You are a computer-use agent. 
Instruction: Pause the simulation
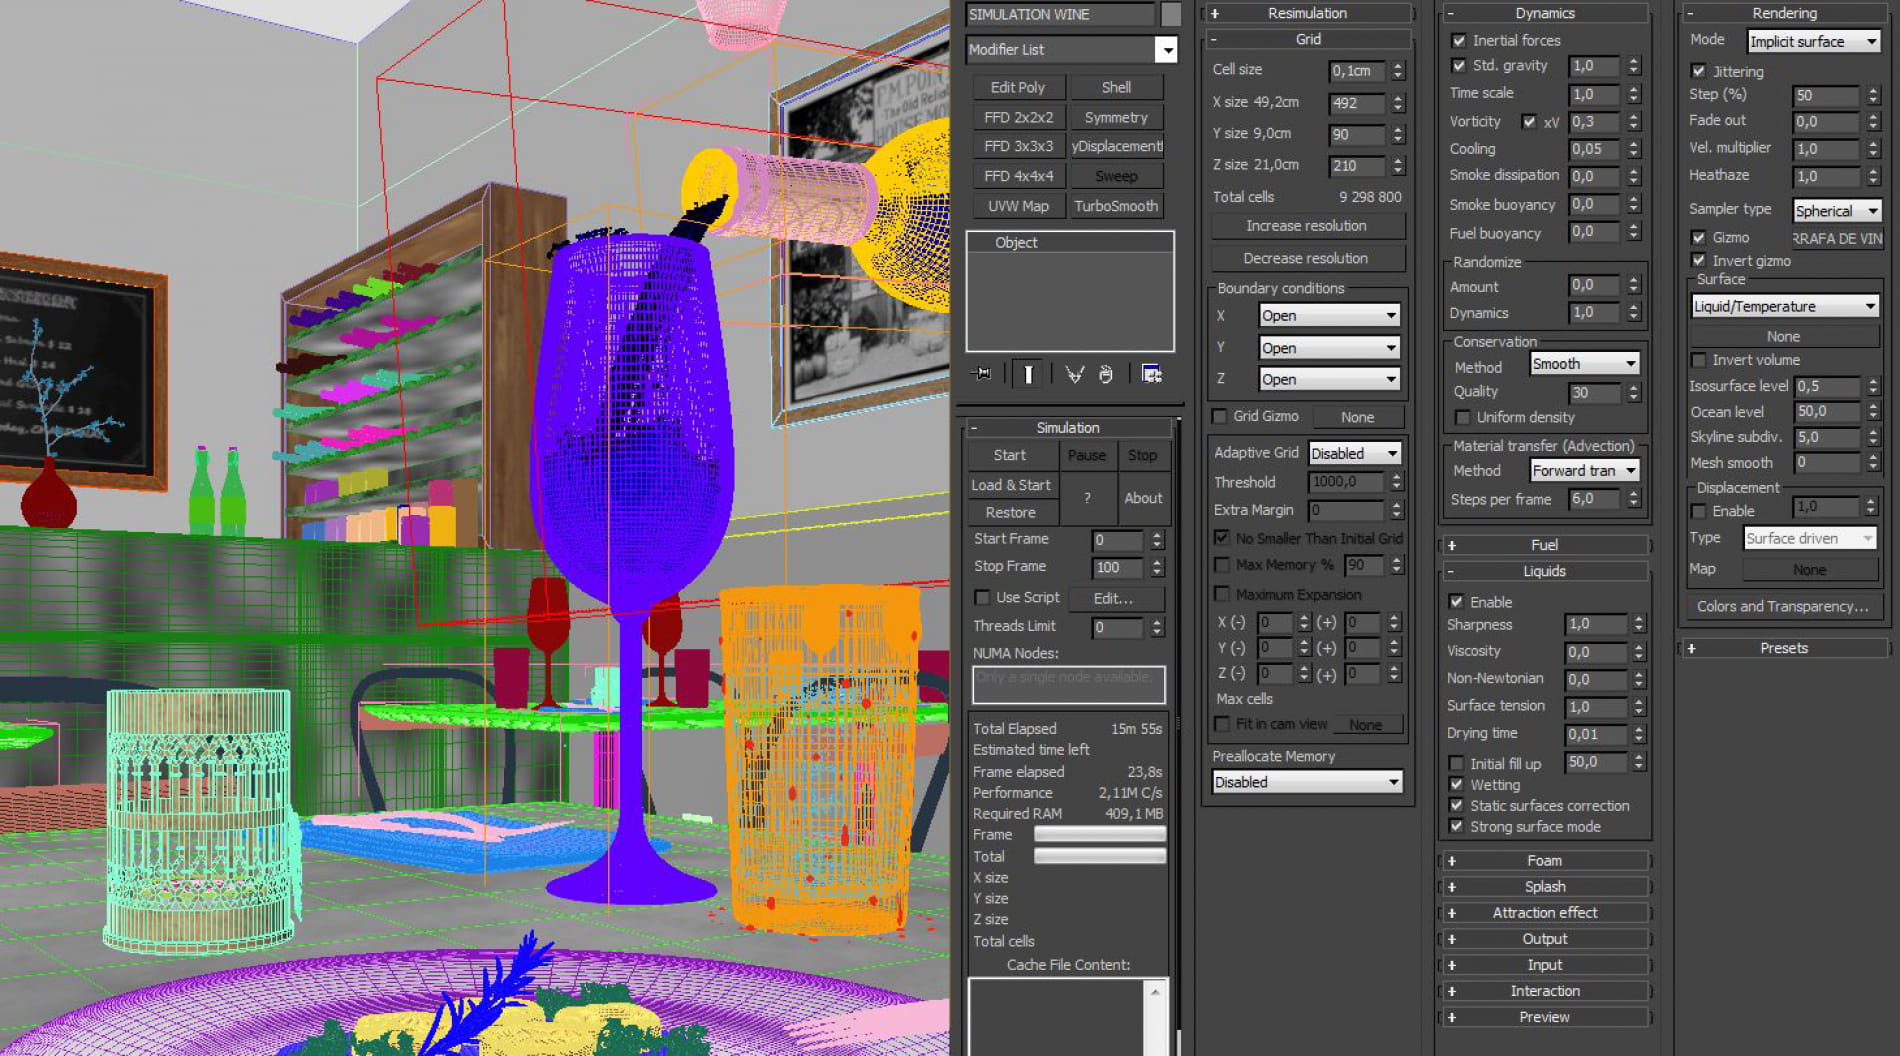click(x=1086, y=455)
